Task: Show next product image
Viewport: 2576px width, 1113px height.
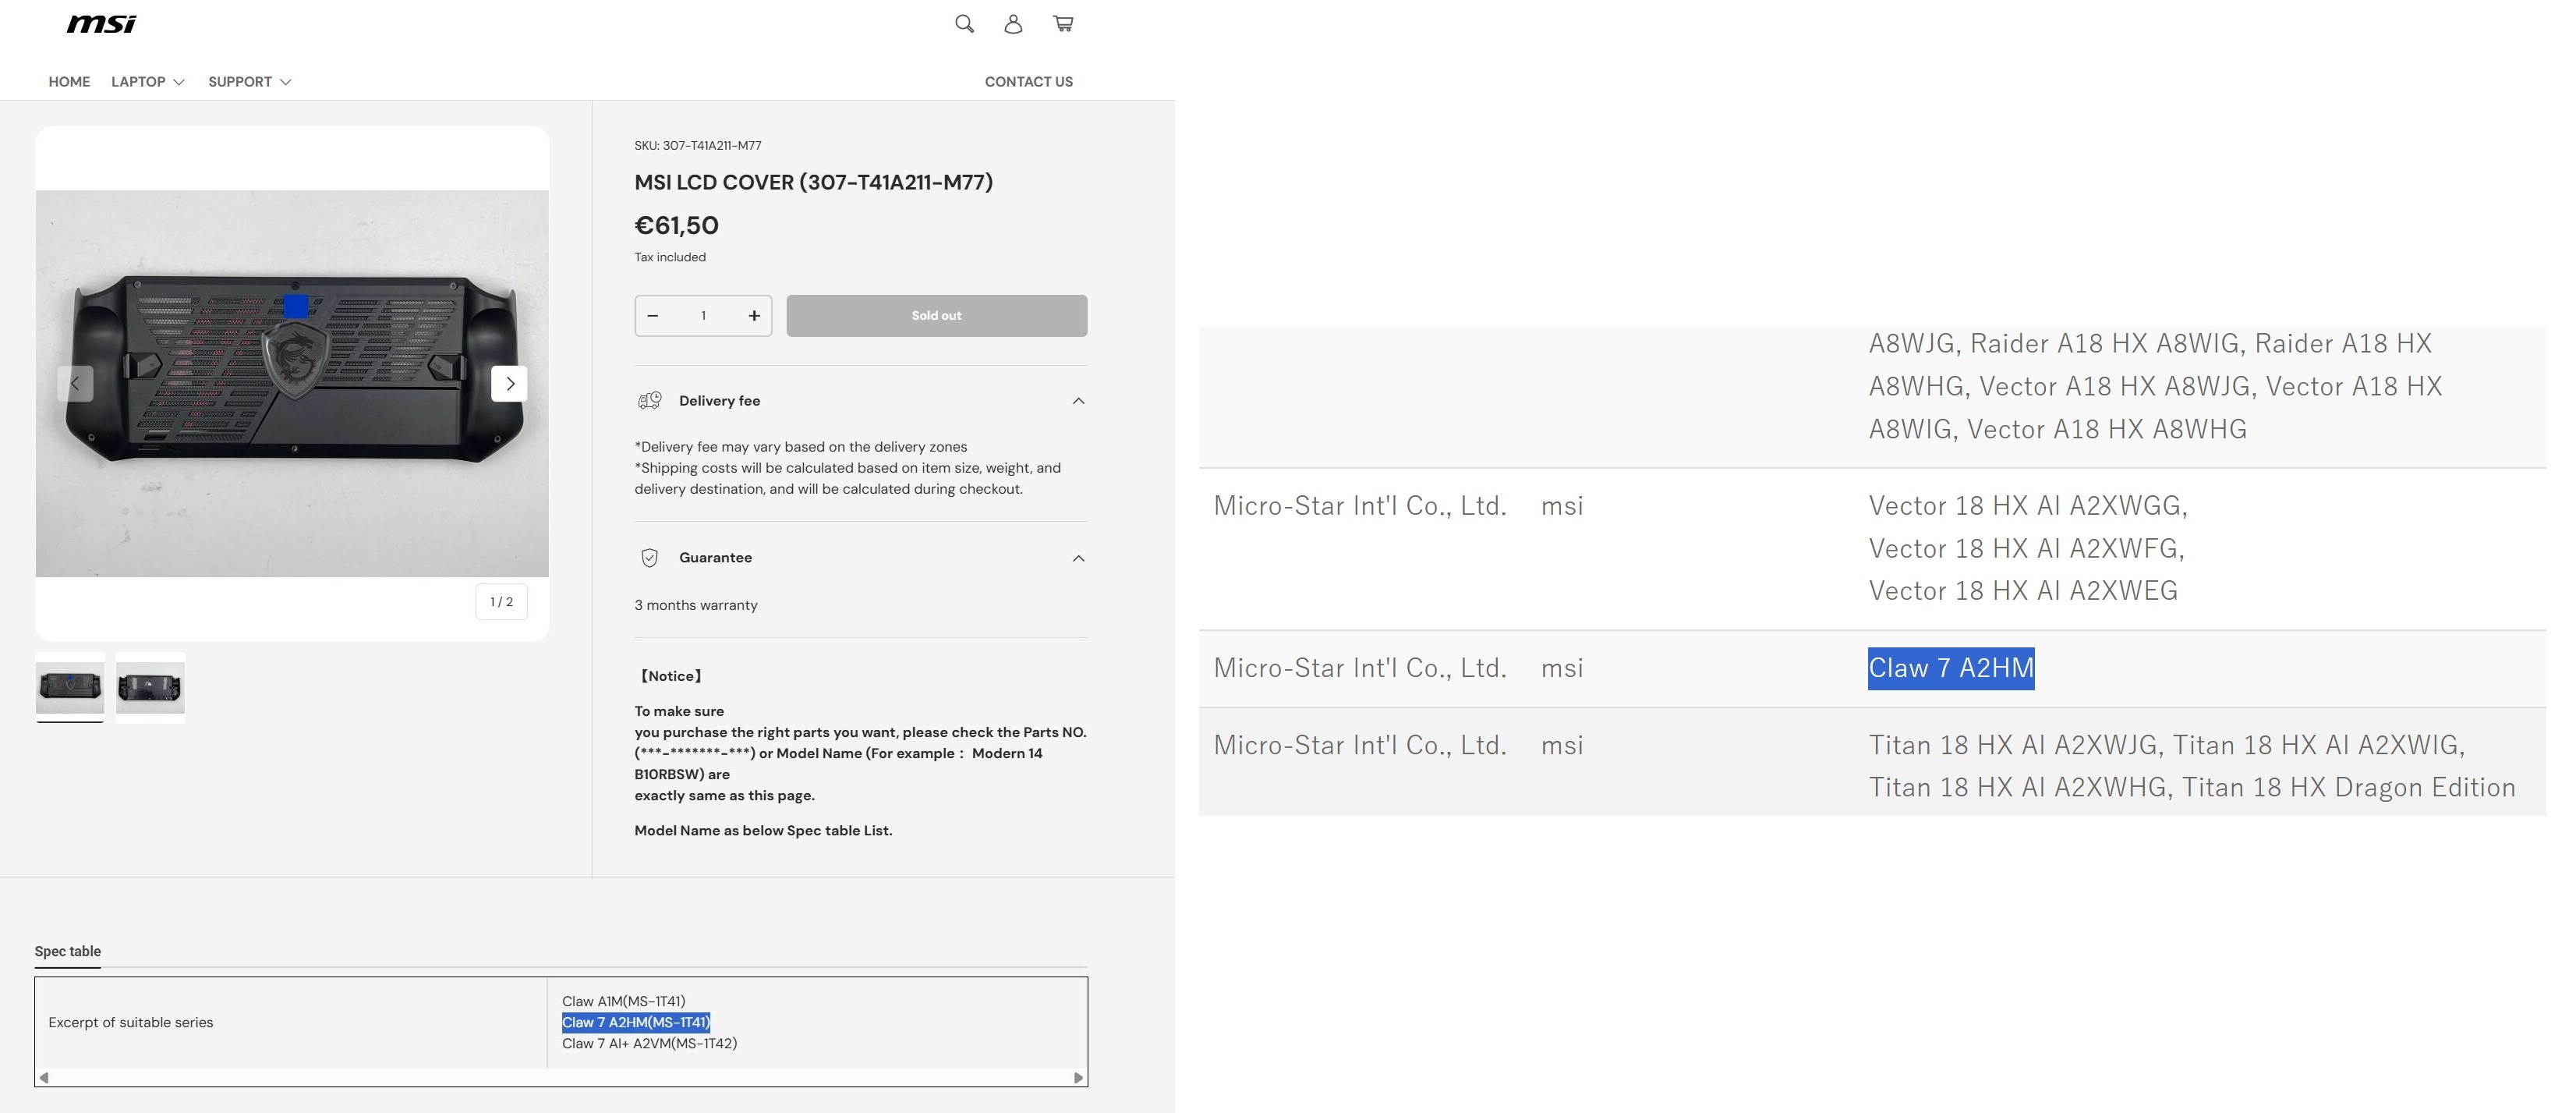Action: 509,384
